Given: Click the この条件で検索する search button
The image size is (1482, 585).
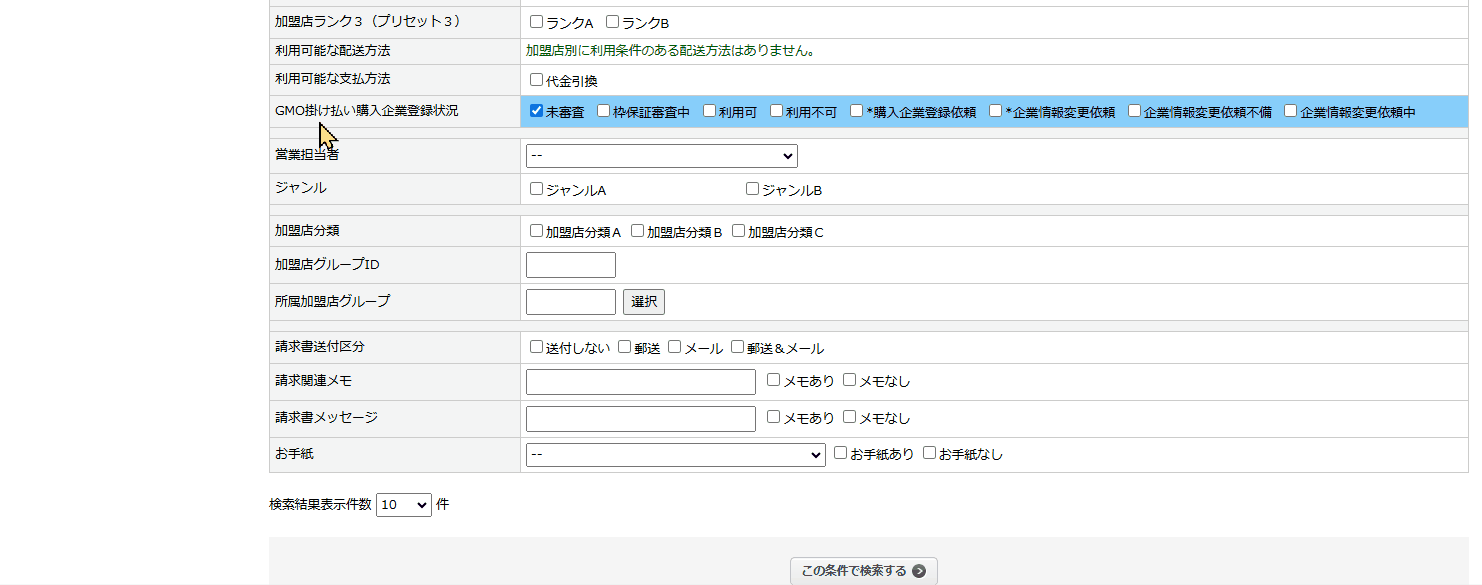Looking at the screenshot, I should (863, 571).
